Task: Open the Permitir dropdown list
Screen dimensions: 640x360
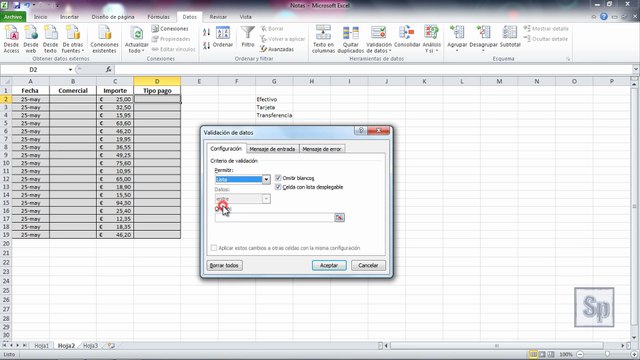Action: pos(266,179)
